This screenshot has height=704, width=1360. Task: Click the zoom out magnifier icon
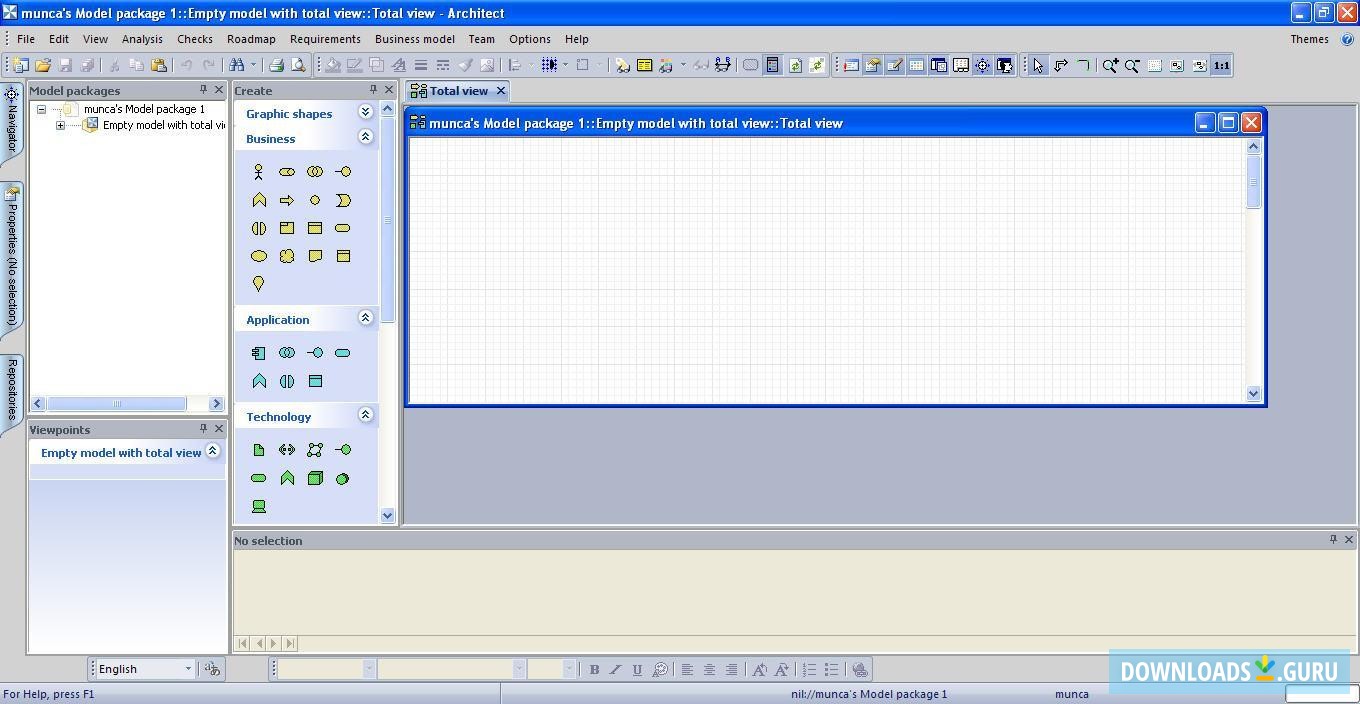click(x=1132, y=66)
